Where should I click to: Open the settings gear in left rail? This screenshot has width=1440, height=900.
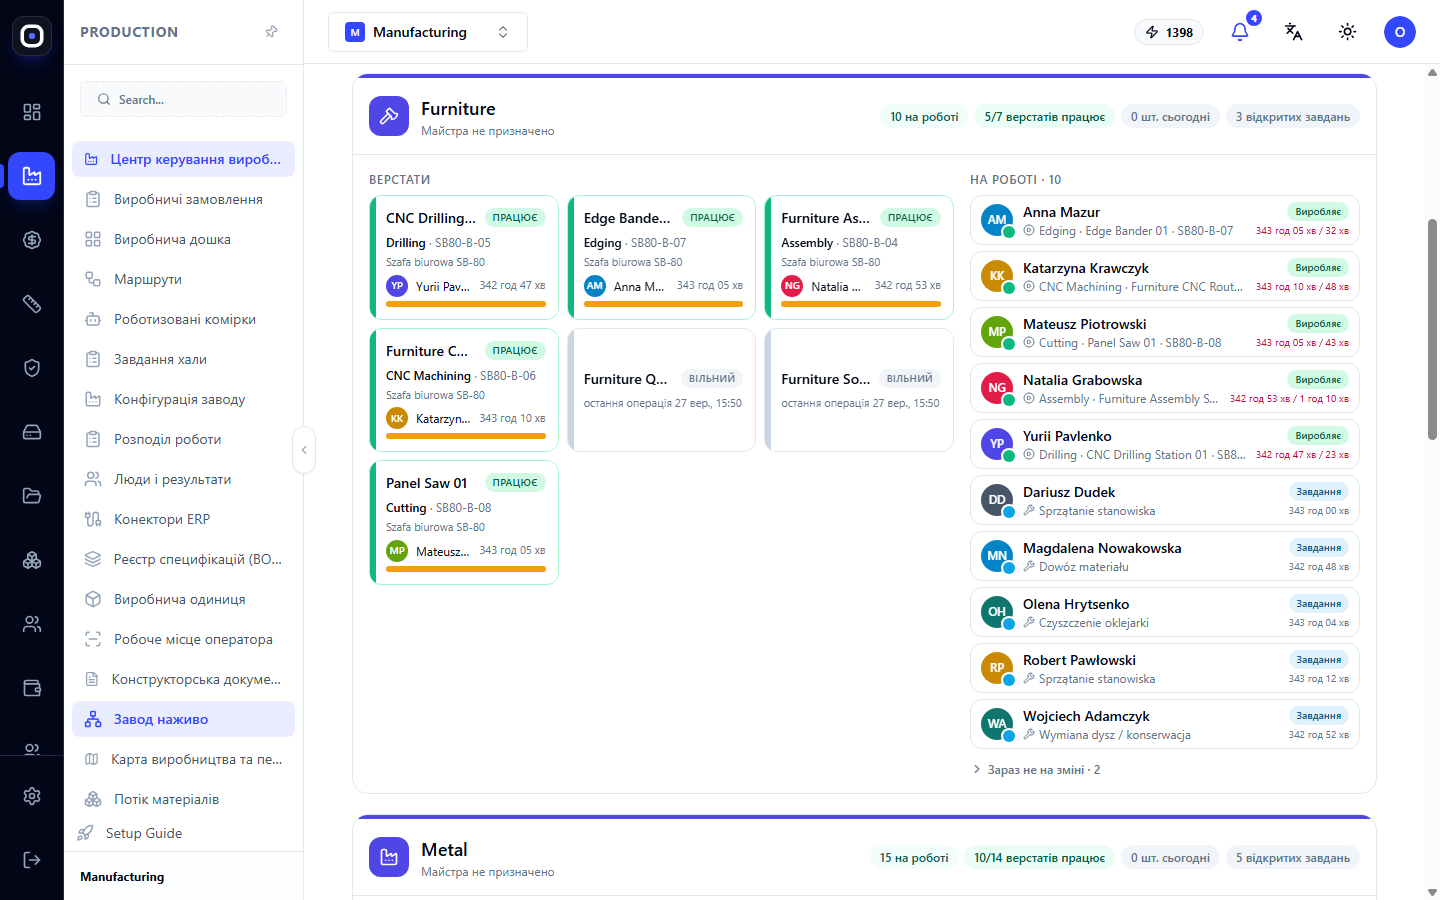(32, 796)
